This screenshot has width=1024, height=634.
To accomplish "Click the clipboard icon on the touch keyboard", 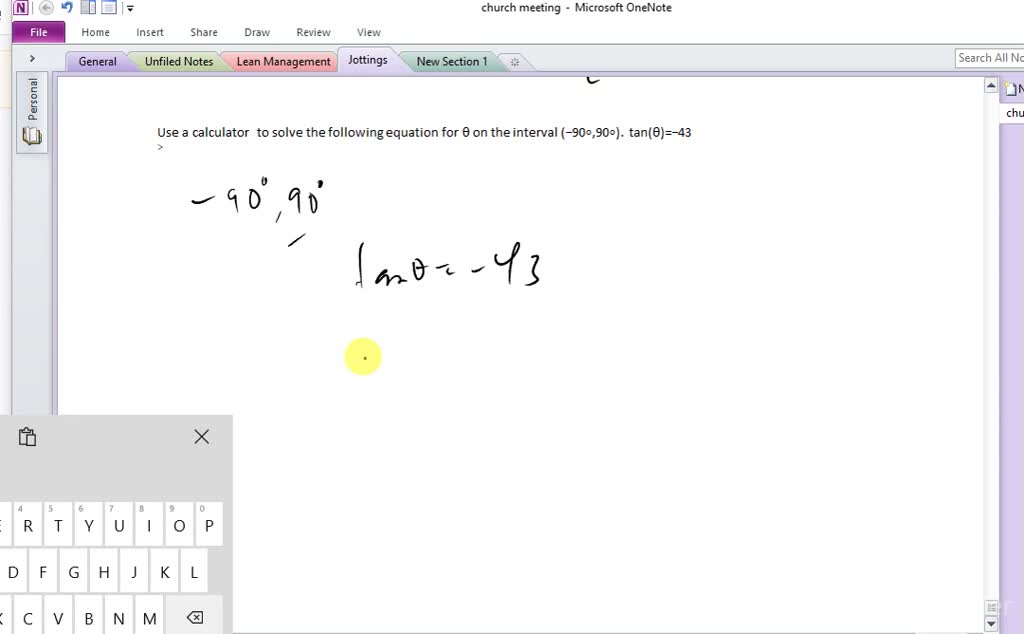I will click(x=27, y=437).
